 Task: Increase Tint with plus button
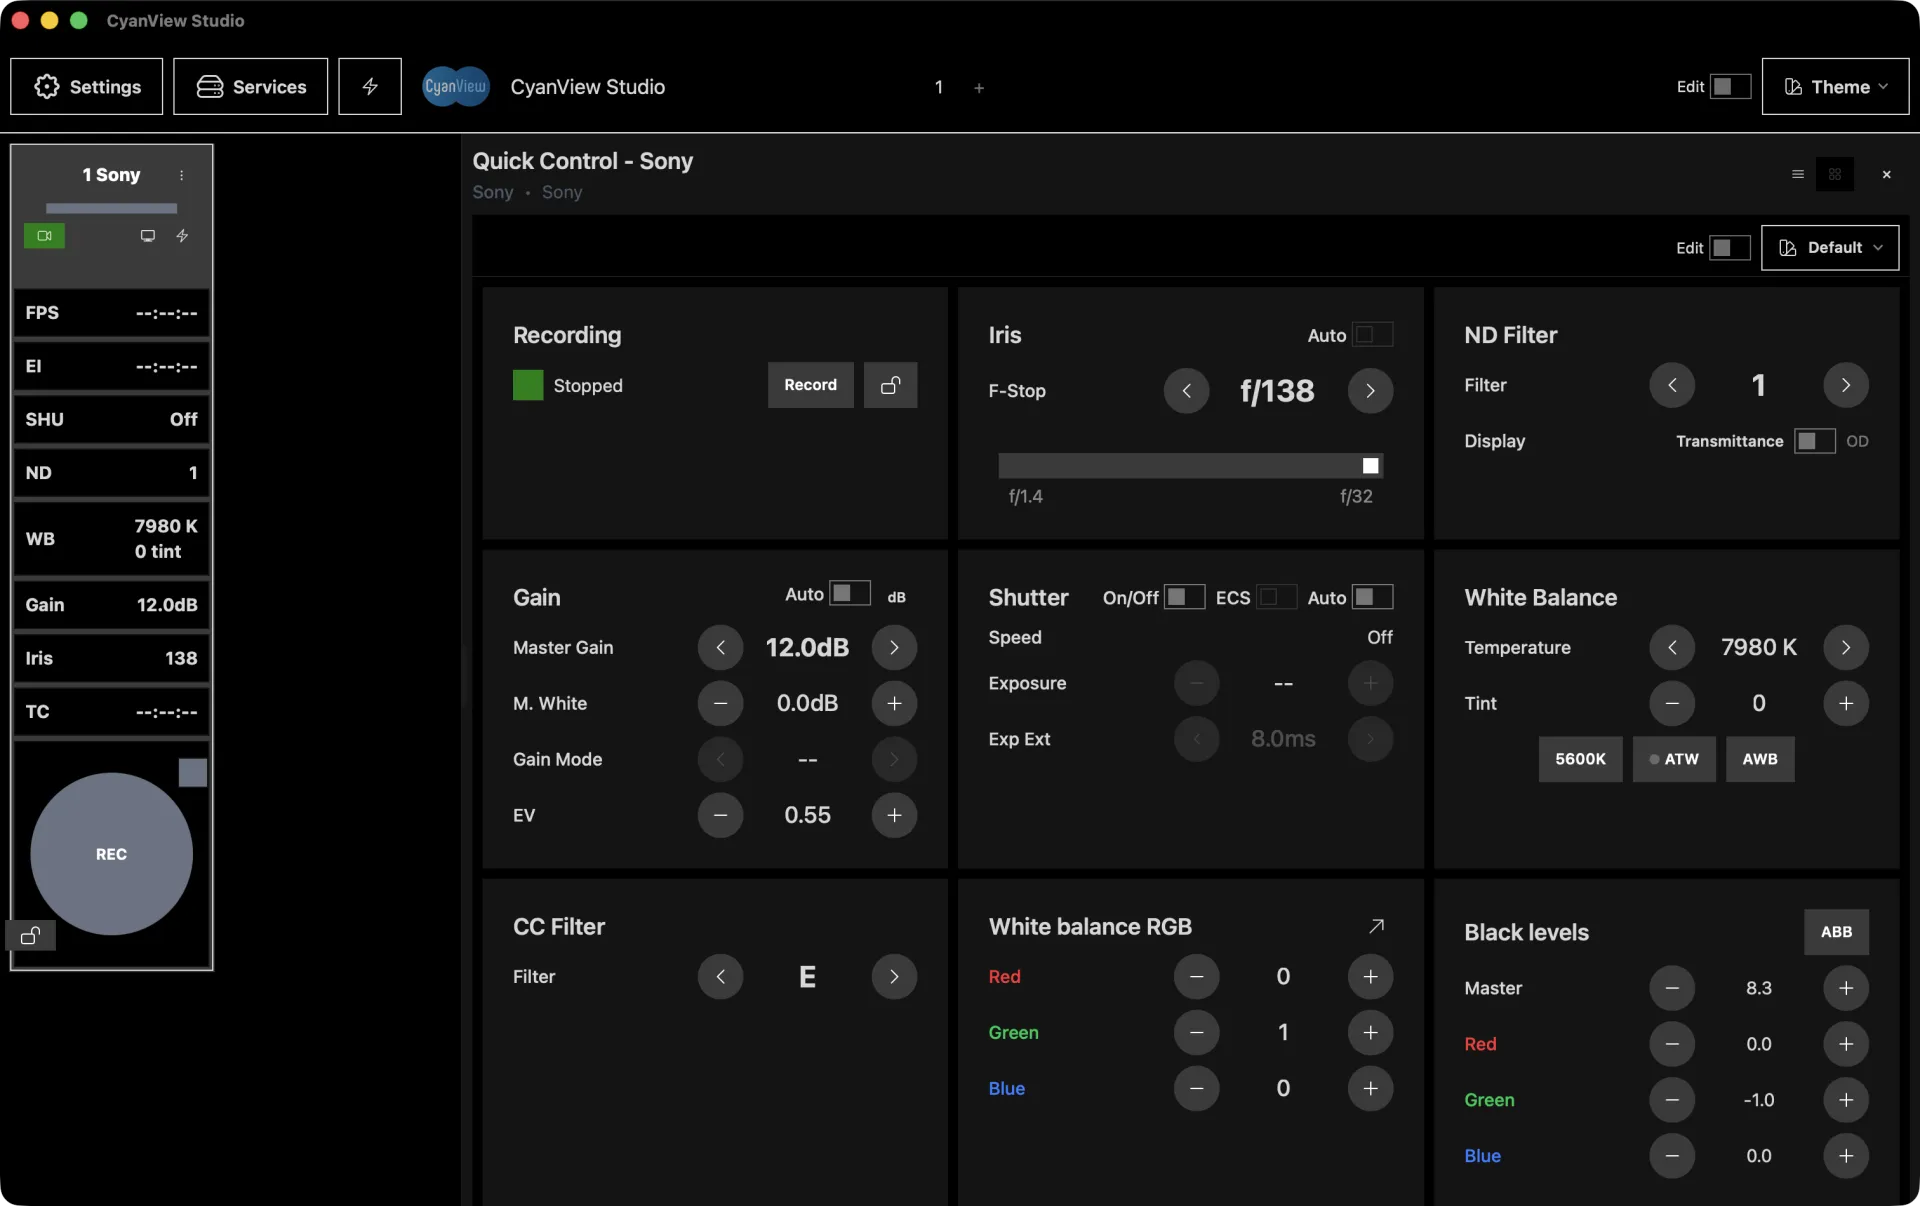[x=1846, y=703]
